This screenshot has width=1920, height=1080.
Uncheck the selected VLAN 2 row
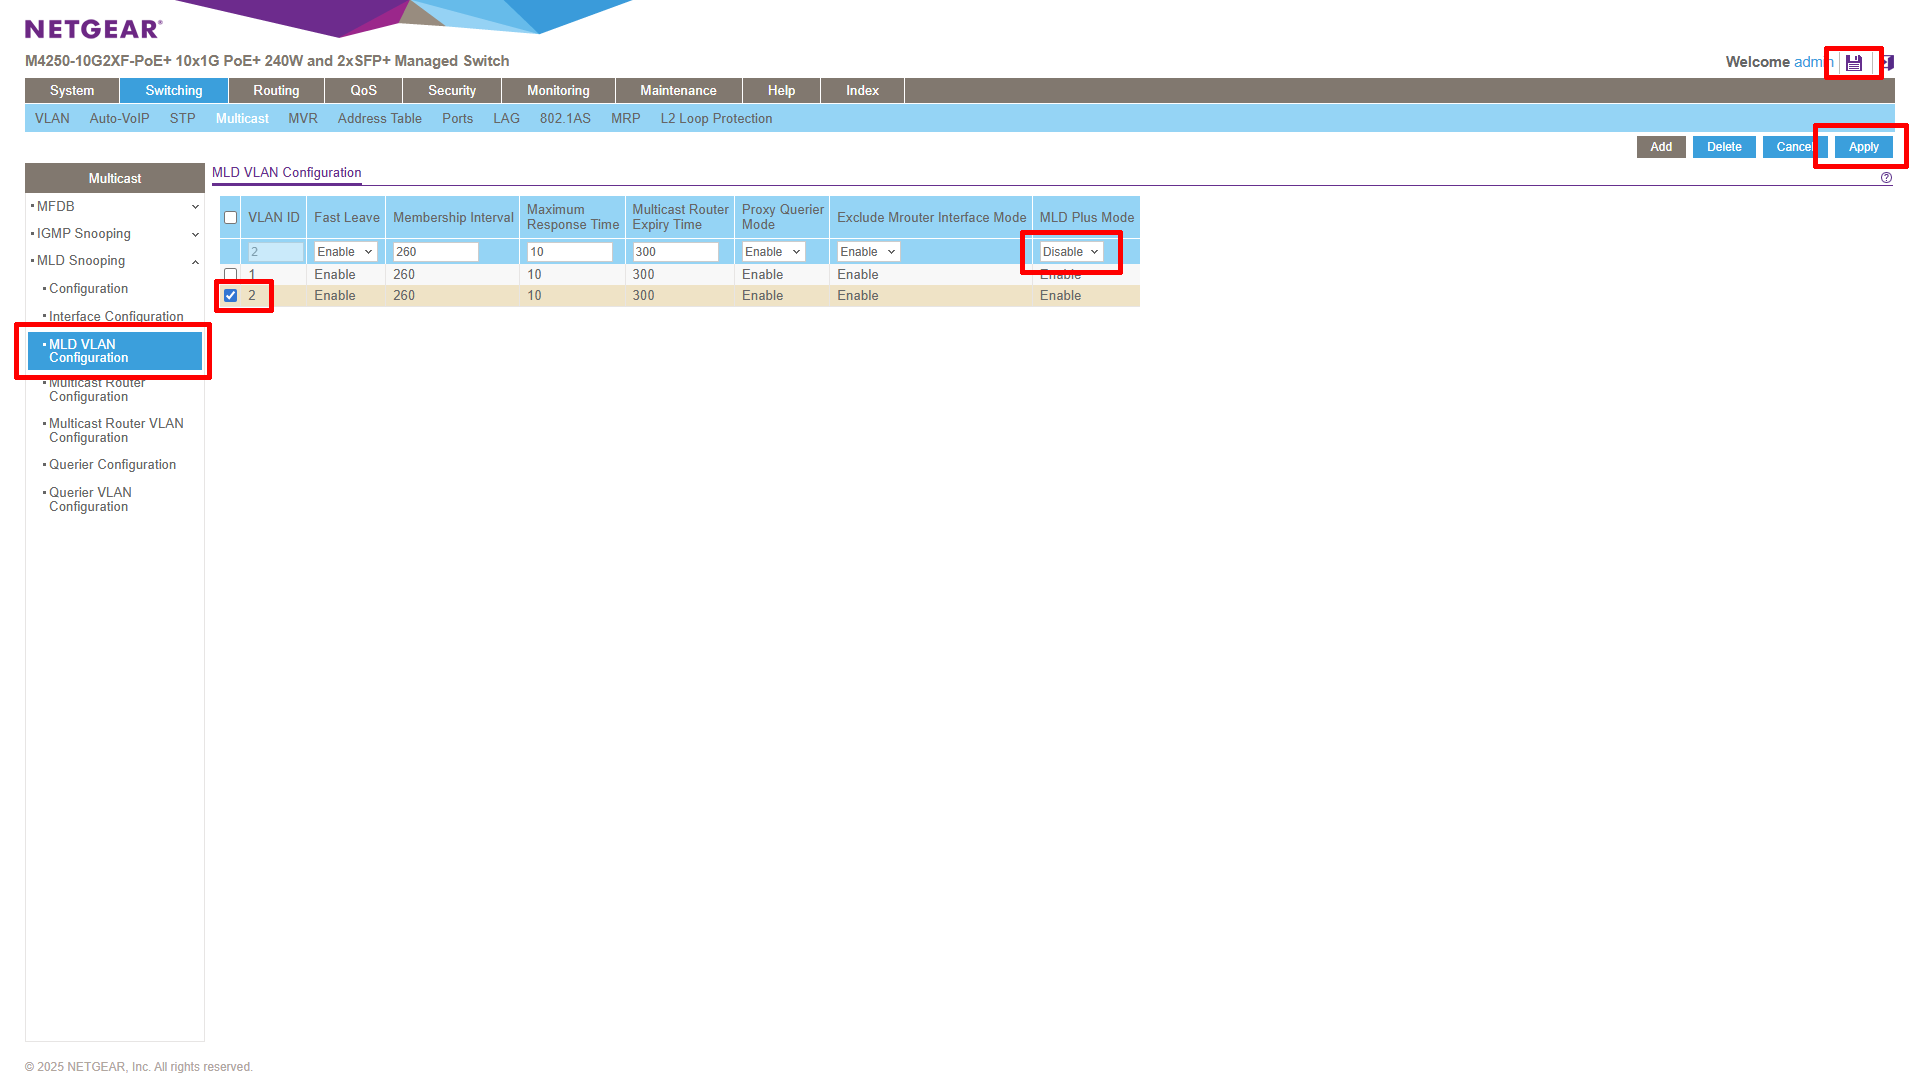[x=230, y=295]
